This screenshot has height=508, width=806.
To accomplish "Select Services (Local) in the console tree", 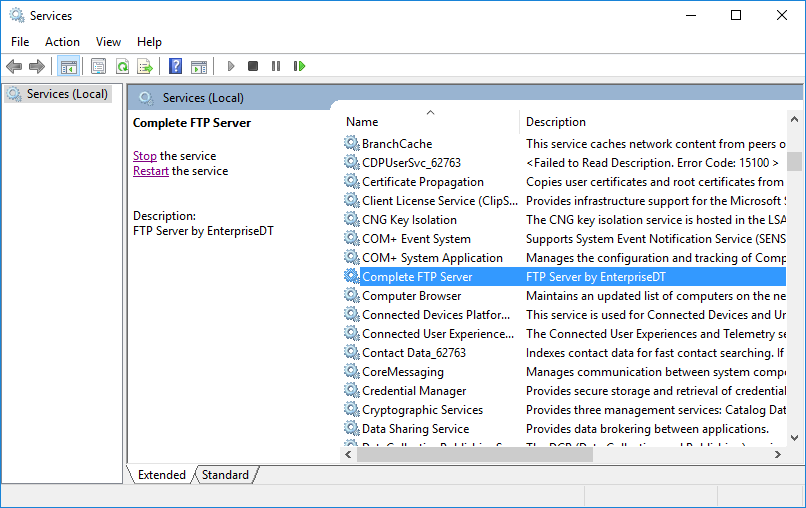I will click(x=66, y=94).
